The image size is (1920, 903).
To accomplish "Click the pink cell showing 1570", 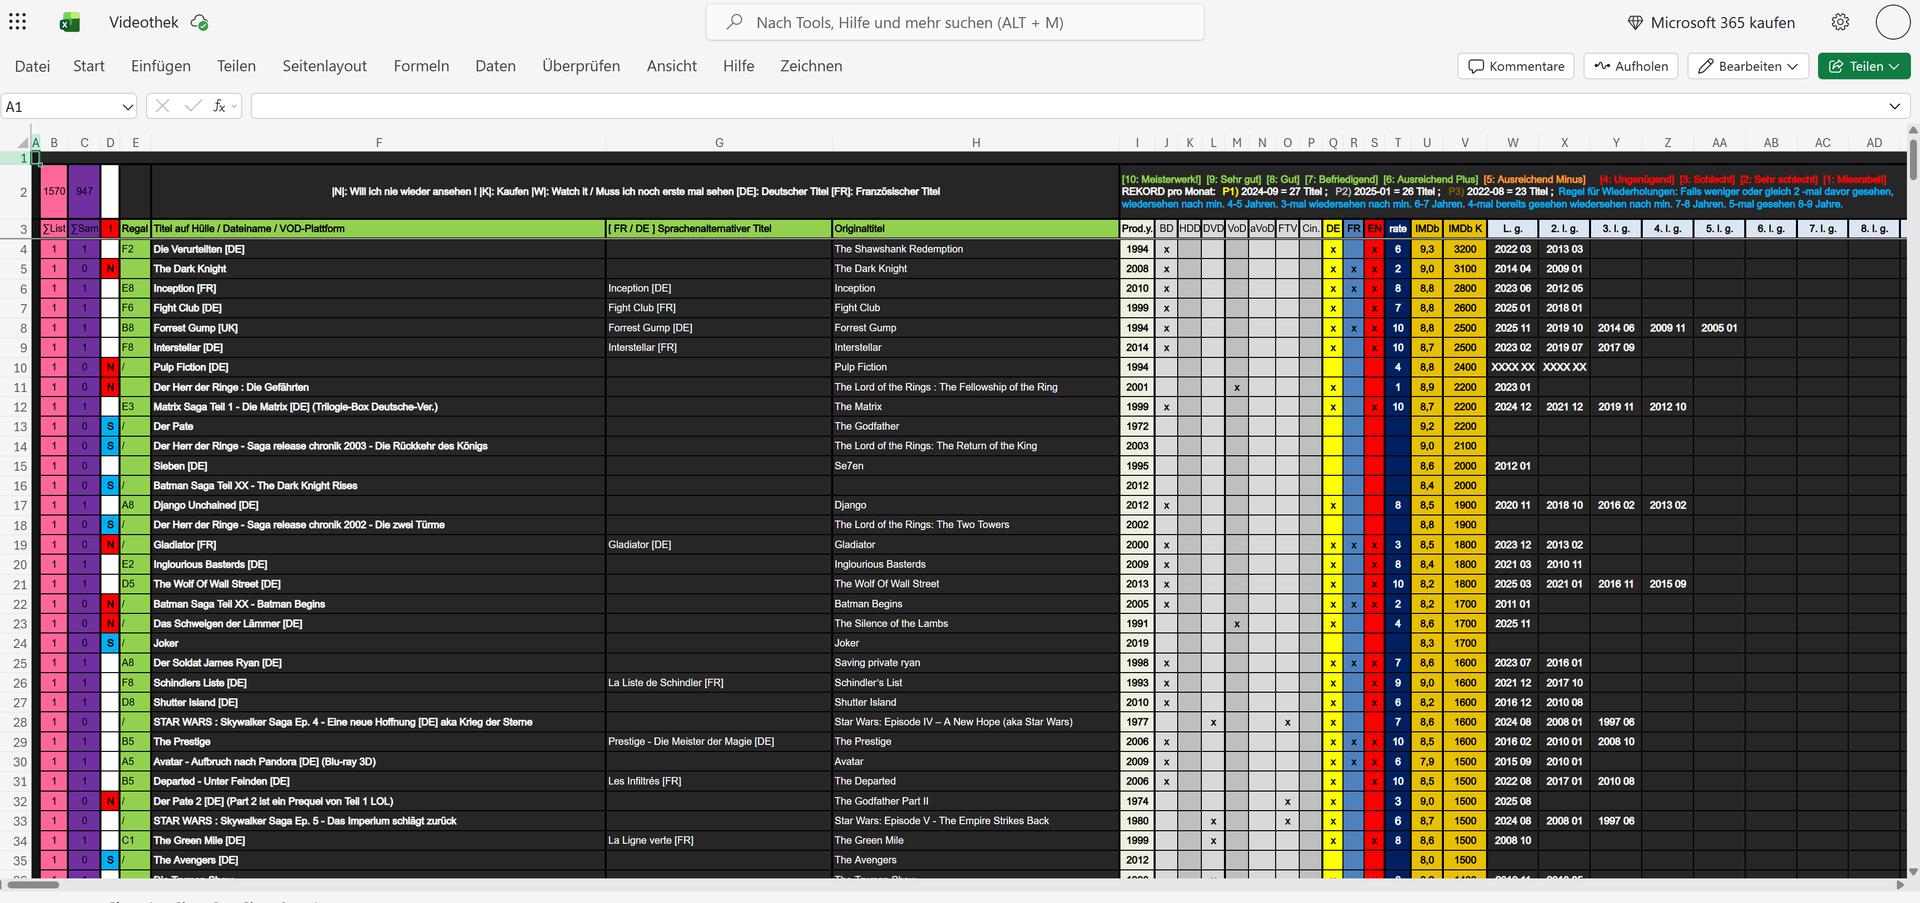I will (x=54, y=191).
